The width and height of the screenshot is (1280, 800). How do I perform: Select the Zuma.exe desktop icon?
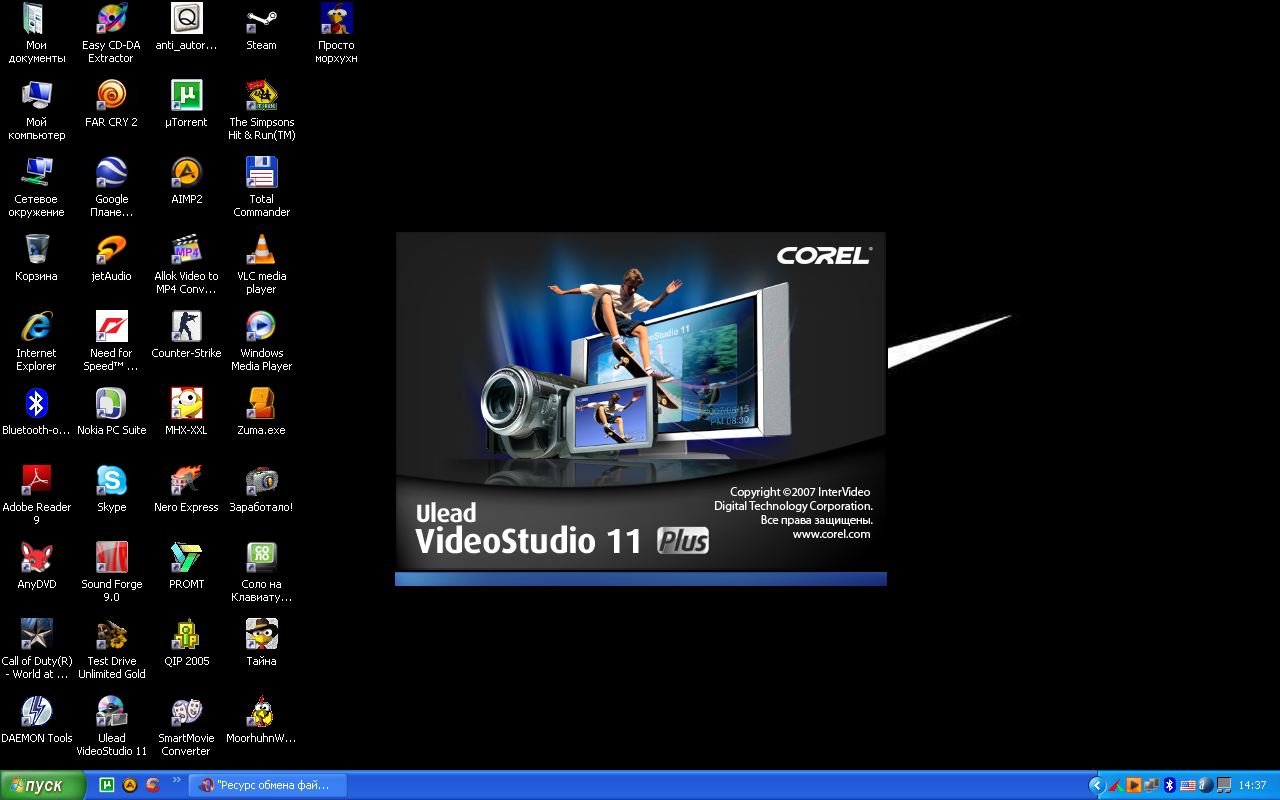pyautogui.click(x=261, y=404)
